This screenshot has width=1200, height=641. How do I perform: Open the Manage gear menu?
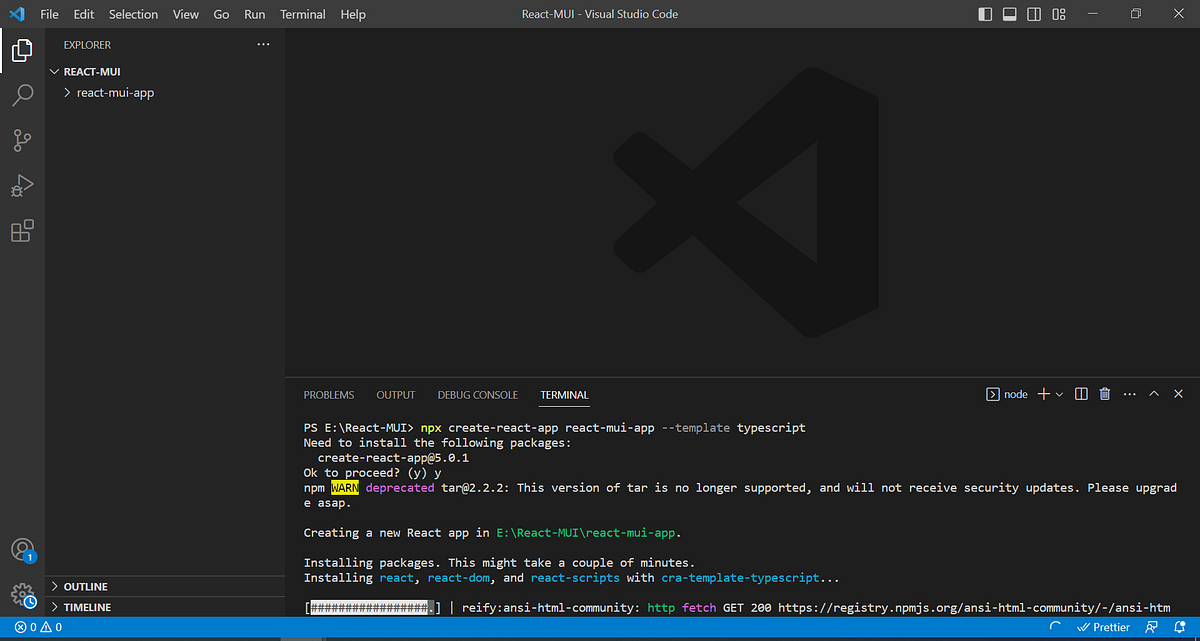pyautogui.click(x=22, y=595)
